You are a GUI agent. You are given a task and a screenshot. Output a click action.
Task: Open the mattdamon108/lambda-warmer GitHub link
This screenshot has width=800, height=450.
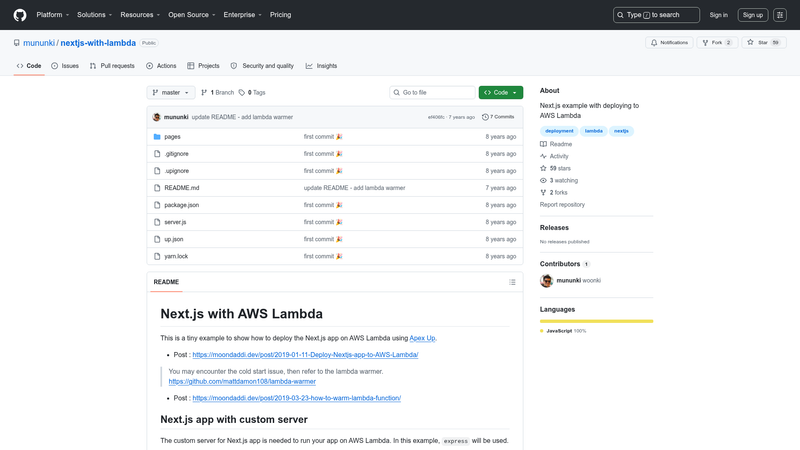[x=242, y=382]
